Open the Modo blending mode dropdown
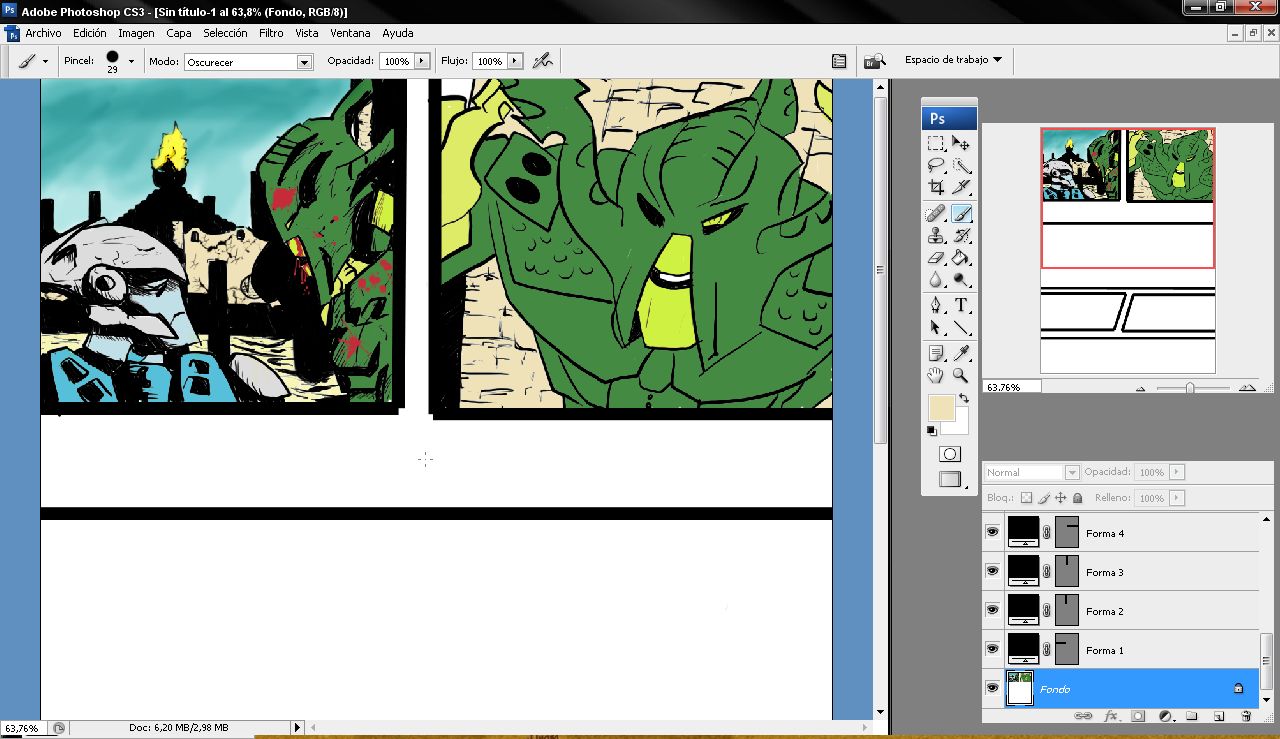Image resolution: width=1280 pixels, height=739 pixels. tap(304, 62)
